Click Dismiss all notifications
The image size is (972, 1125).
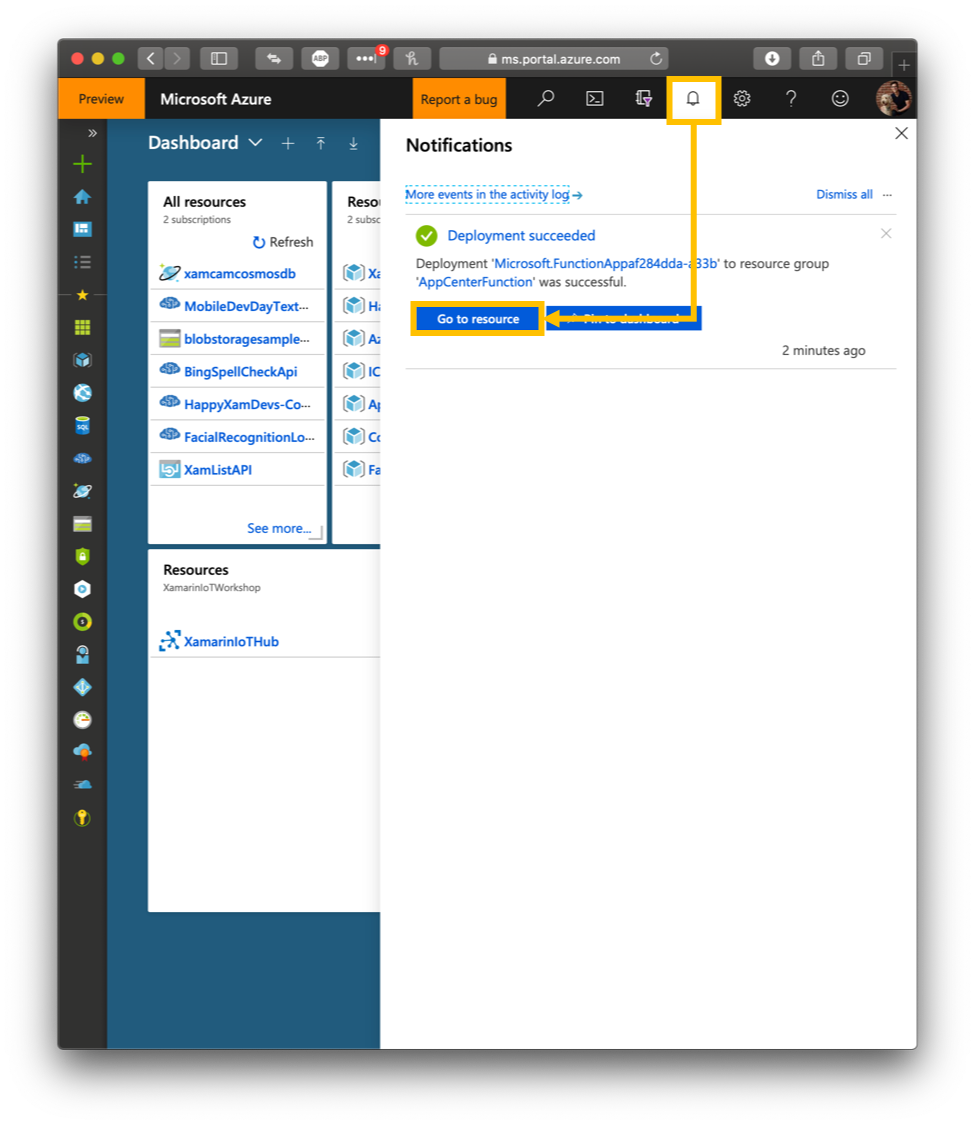[x=844, y=194]
